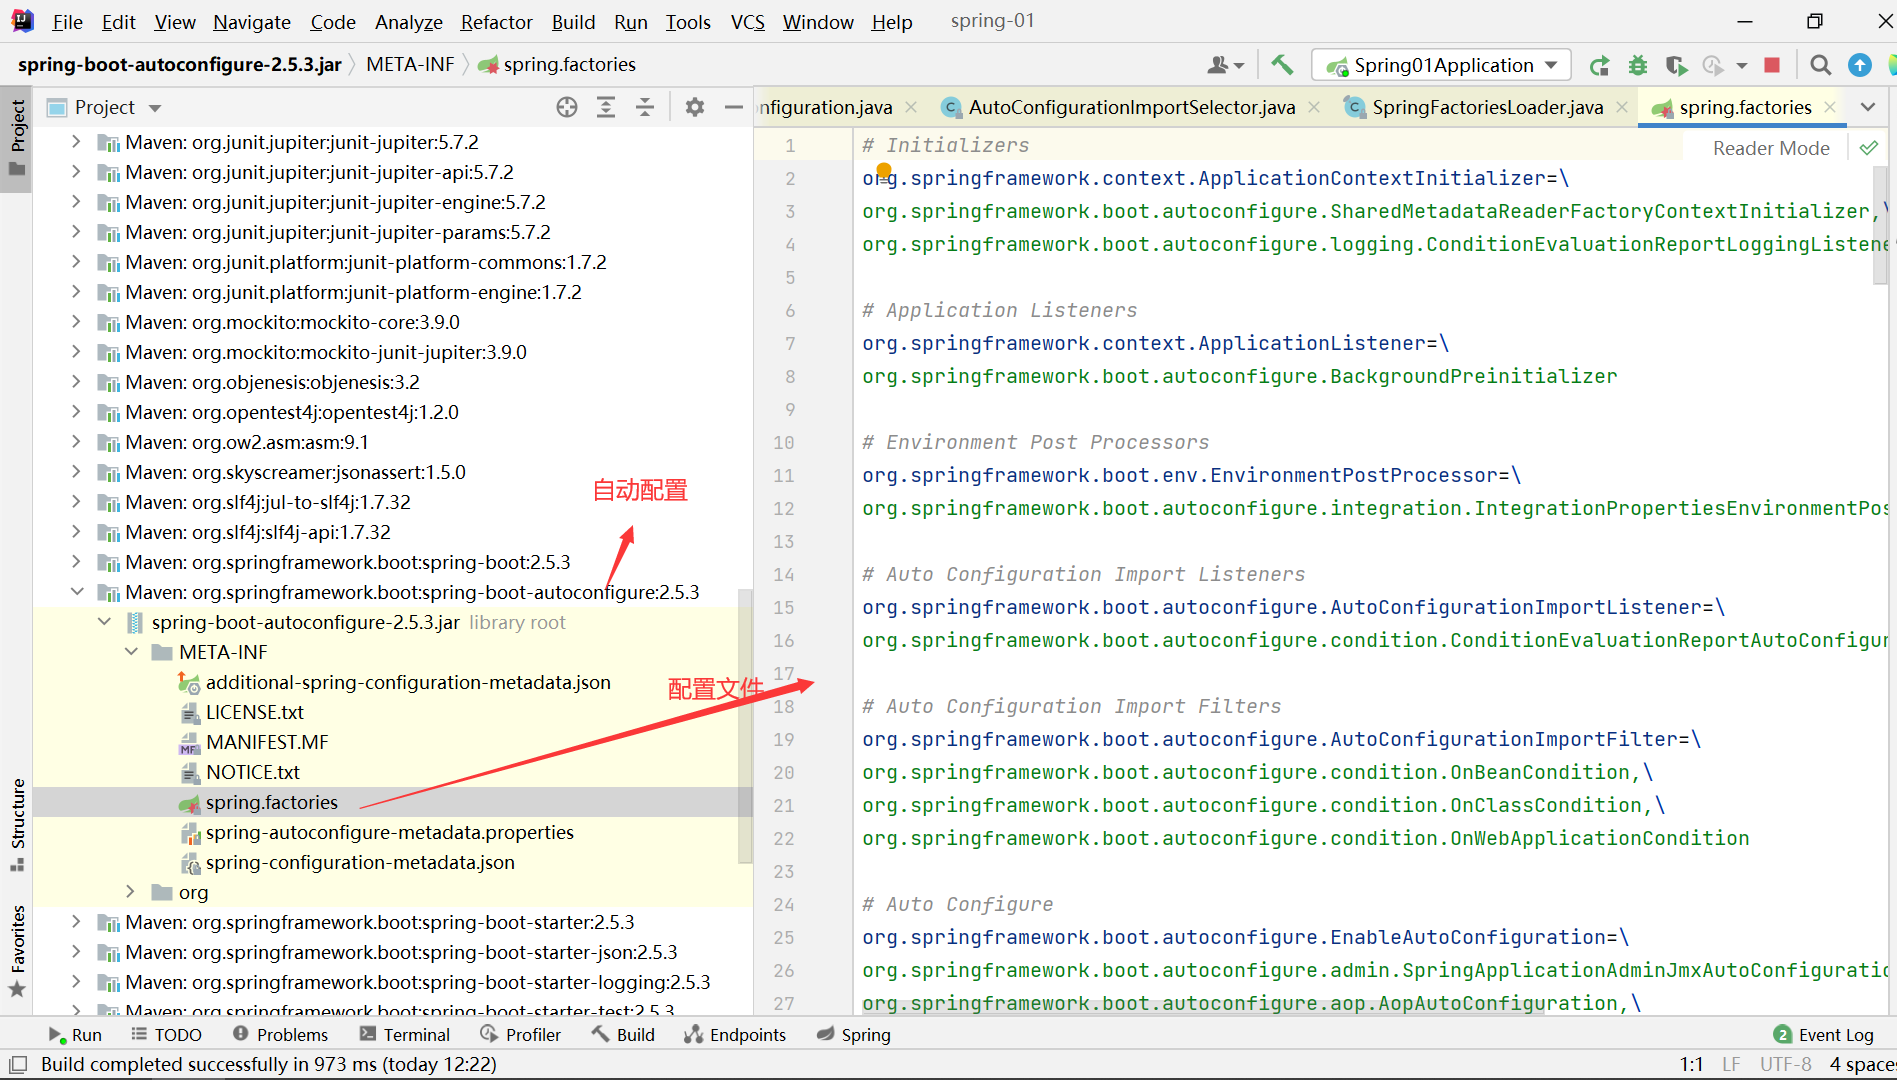Click the blue IDE update arrow icon

coord(1860,65)
